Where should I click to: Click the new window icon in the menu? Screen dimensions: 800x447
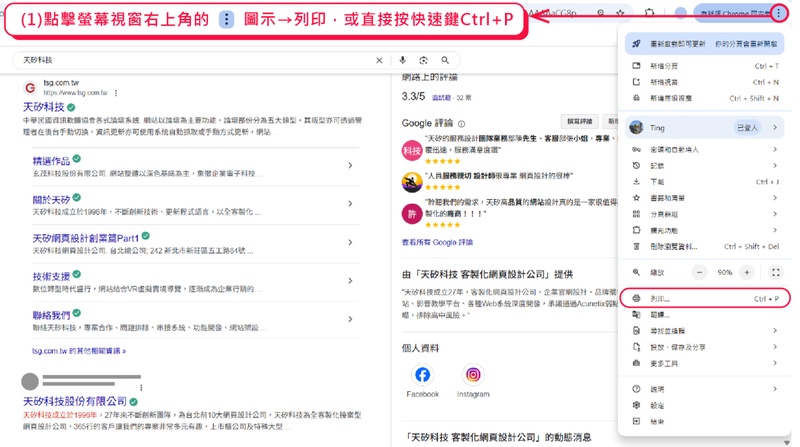click(636, 82)
